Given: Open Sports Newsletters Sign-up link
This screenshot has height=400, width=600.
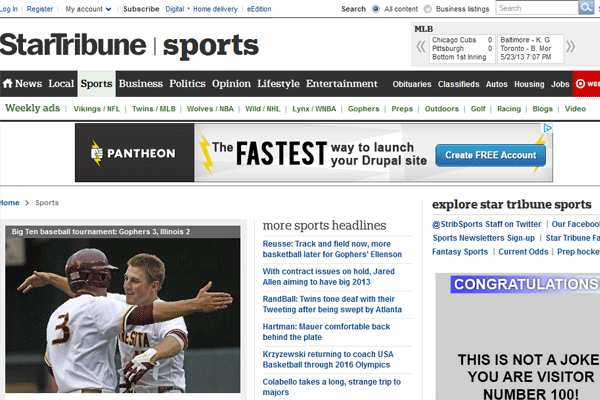Looking at the screenshot, I should [x=484, y=238].
